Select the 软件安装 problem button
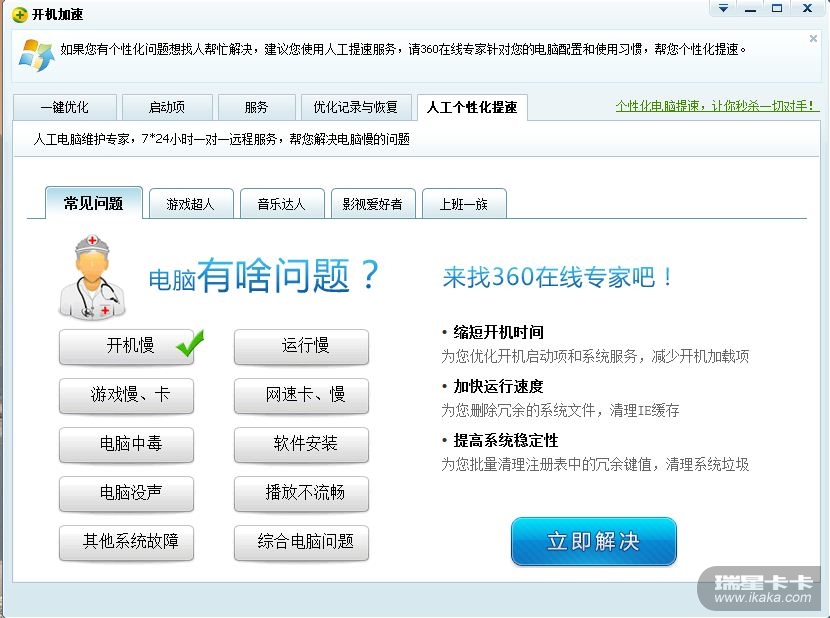The height and width of the screenshot is (618, 830). coord(301,444)
